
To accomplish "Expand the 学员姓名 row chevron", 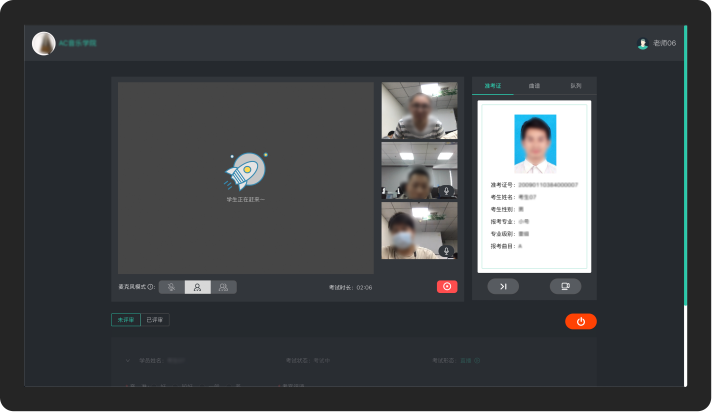I will [x=128, y=361].
